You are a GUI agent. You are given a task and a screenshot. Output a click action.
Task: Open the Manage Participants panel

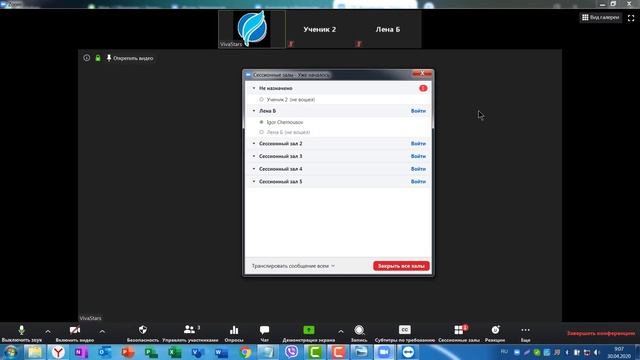[190, 333]
